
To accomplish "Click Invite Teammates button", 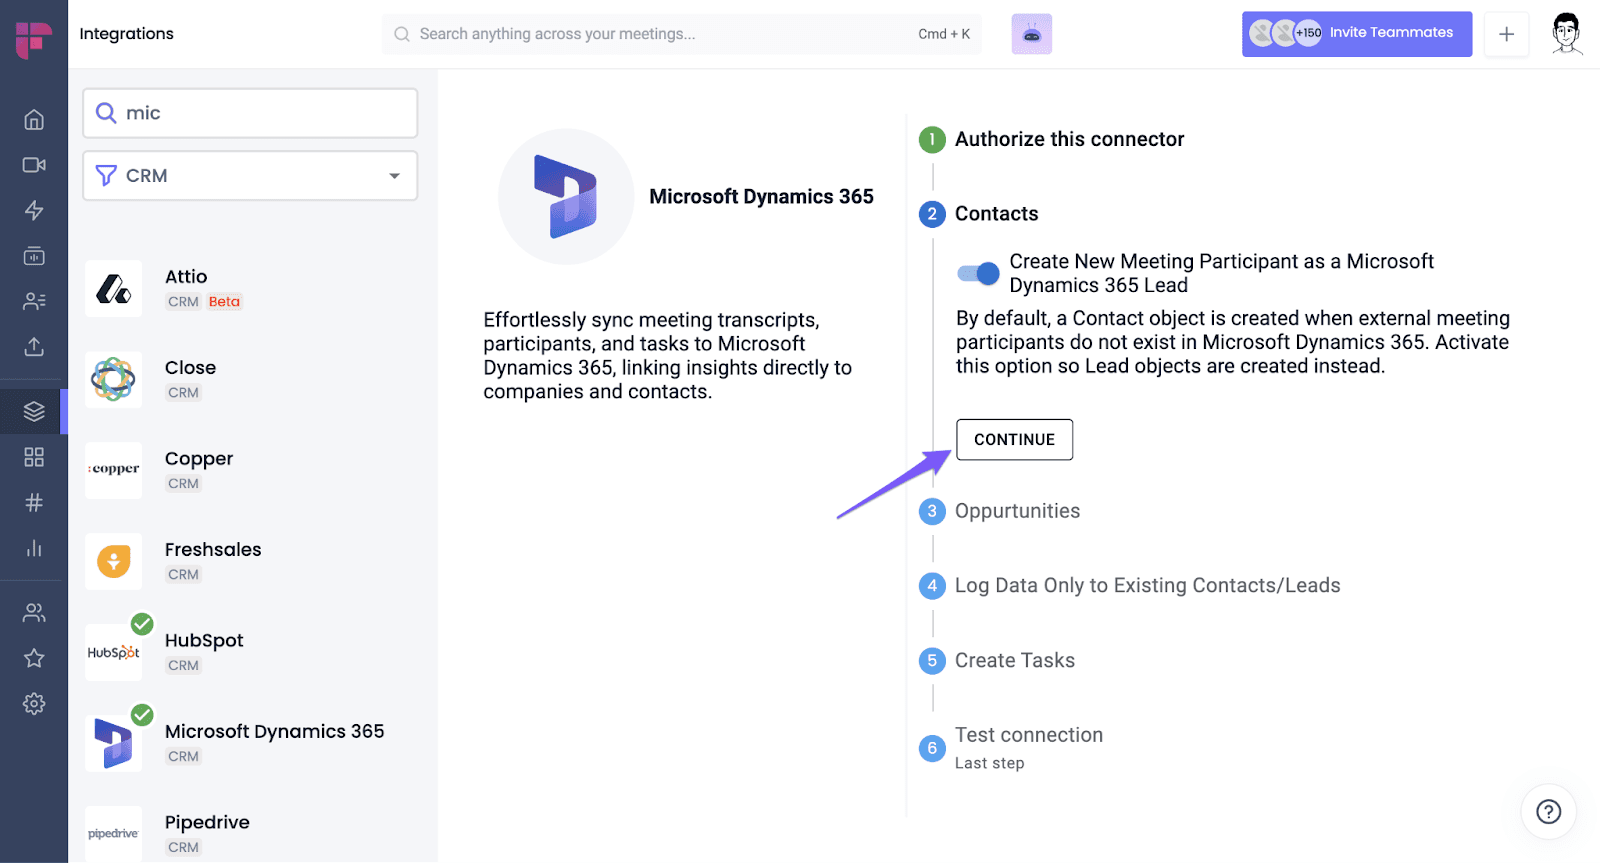I will coord(1357,34).
